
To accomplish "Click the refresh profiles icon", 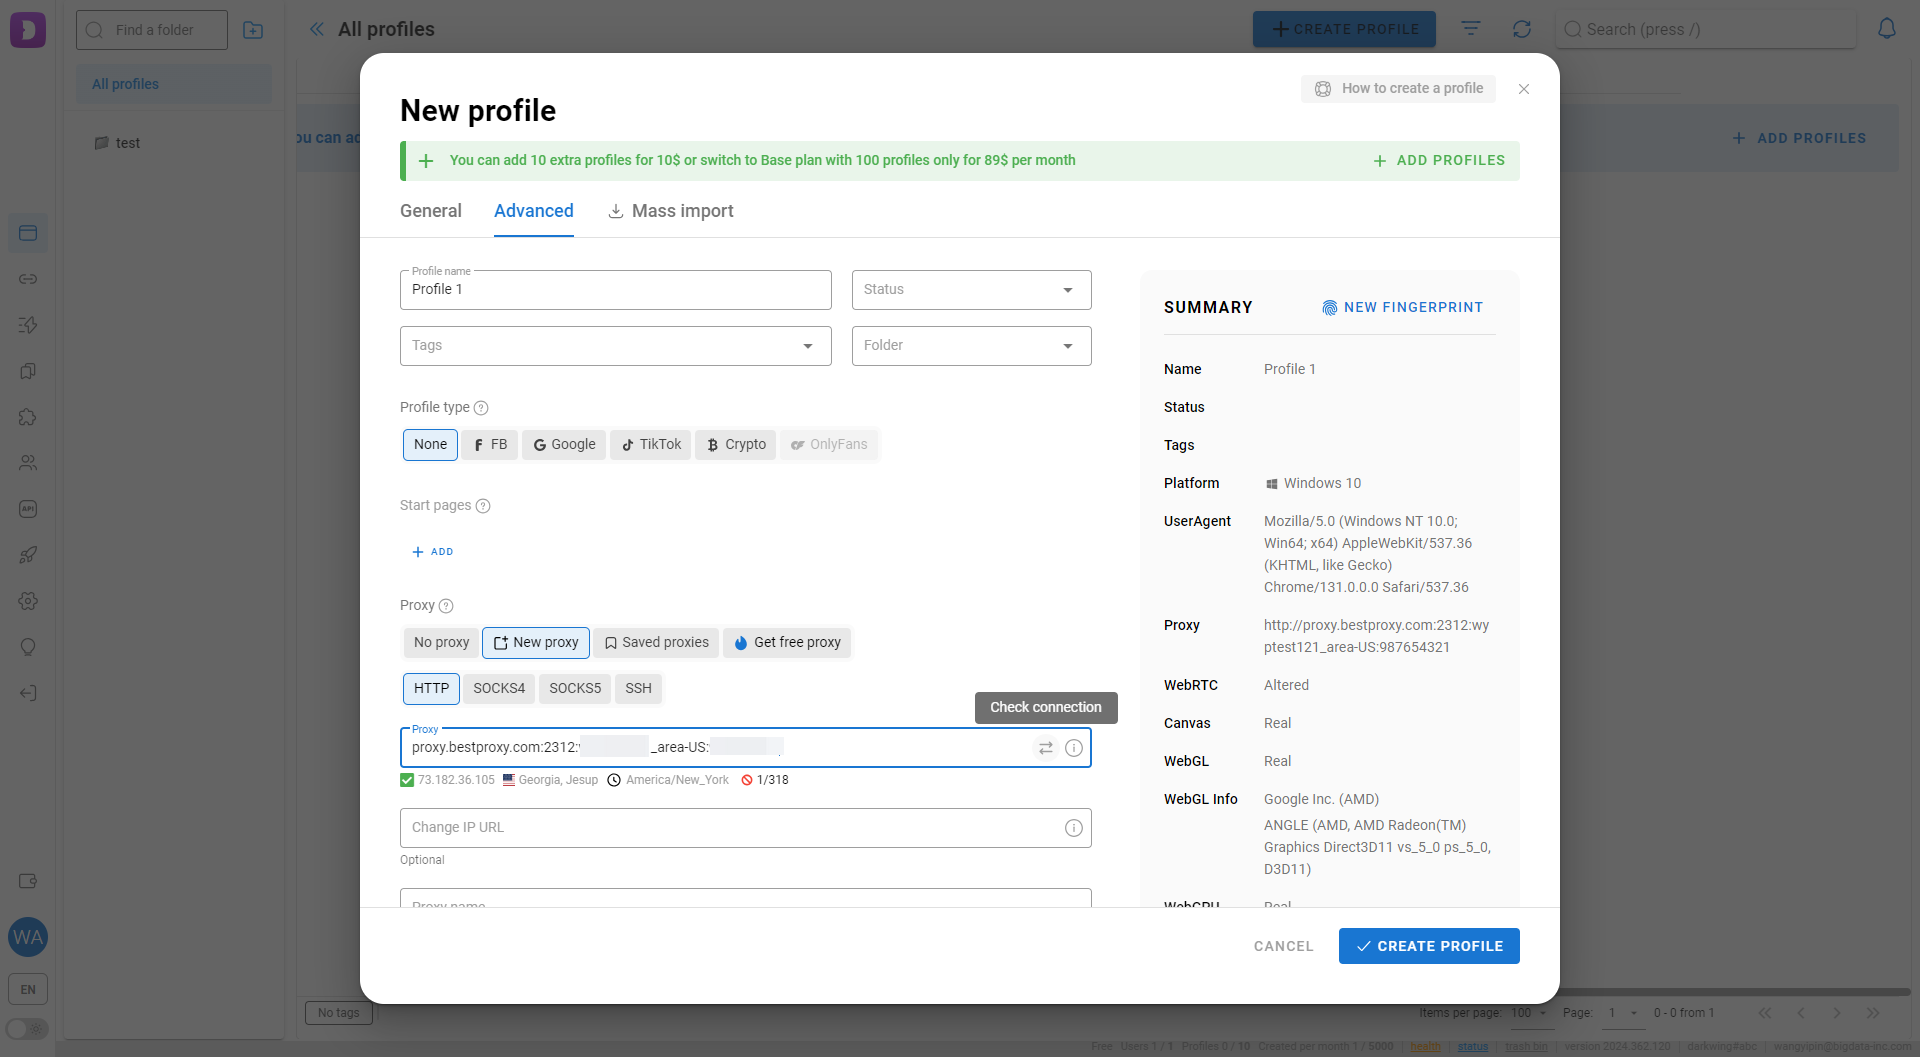I will coord(1522,29).
